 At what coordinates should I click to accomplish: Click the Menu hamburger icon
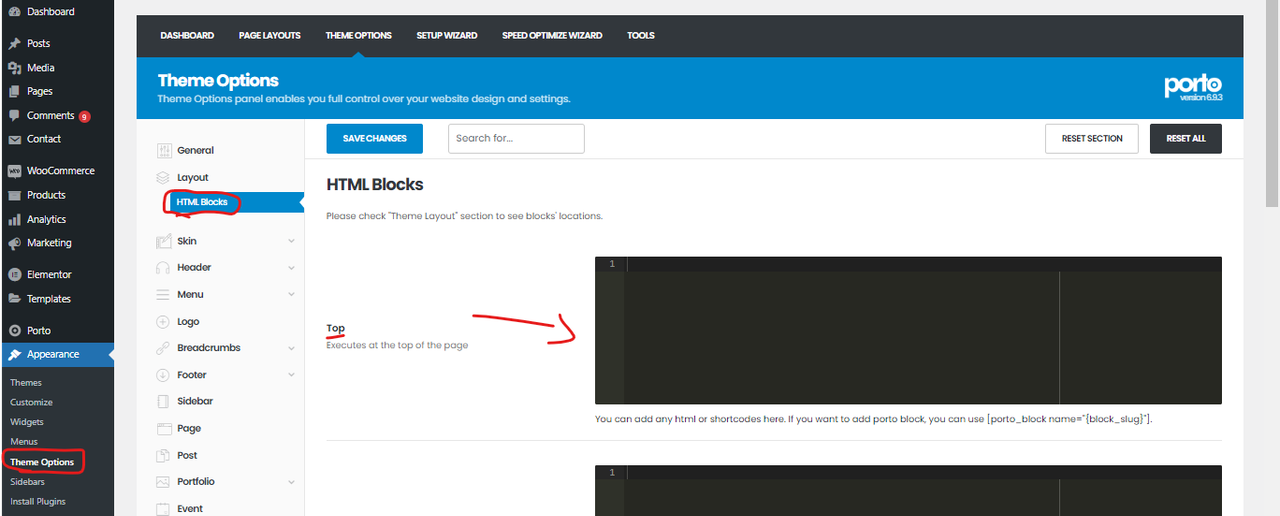[163, 295]
